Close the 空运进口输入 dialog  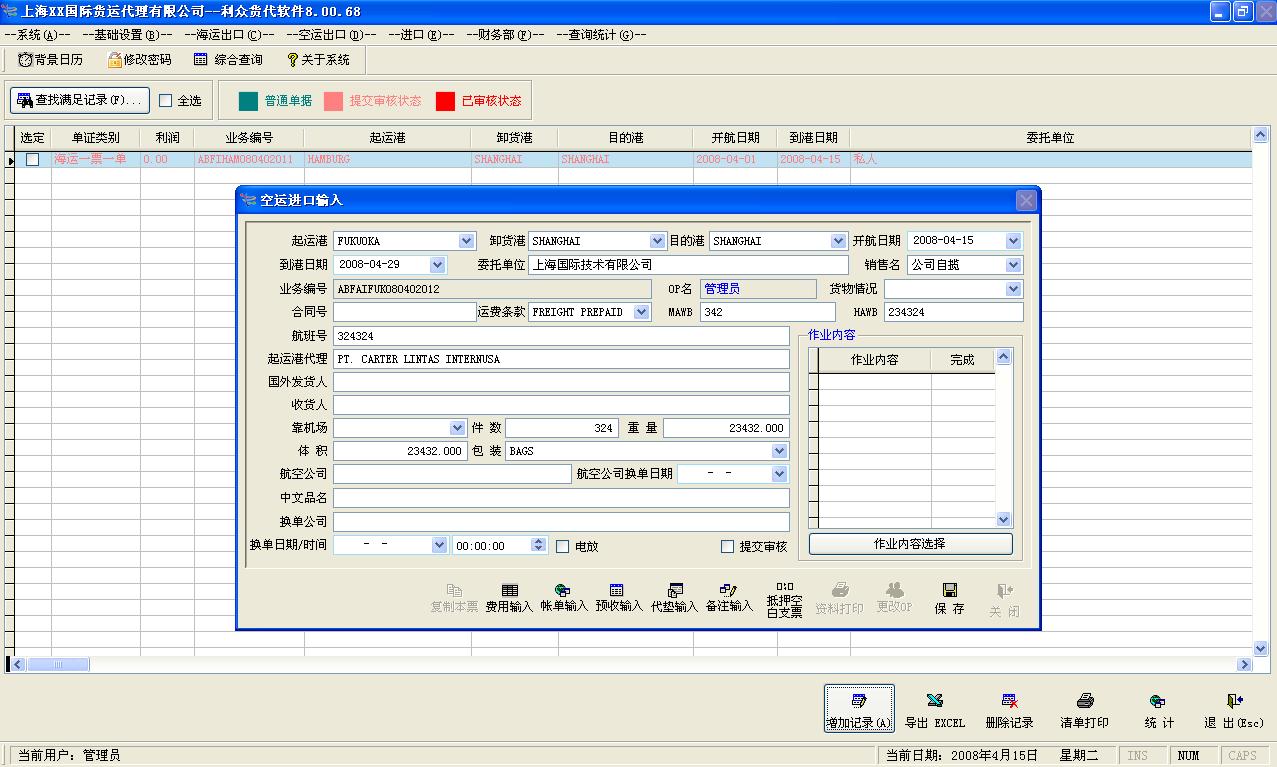pyautogui.click(x=1025, y=200)
